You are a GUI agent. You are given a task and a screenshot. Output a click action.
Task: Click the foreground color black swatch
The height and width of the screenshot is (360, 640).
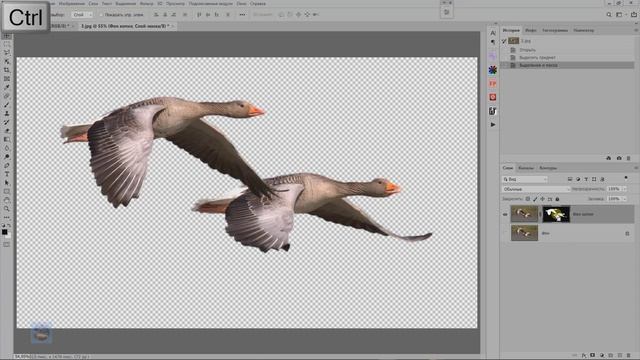pos(4,232)
